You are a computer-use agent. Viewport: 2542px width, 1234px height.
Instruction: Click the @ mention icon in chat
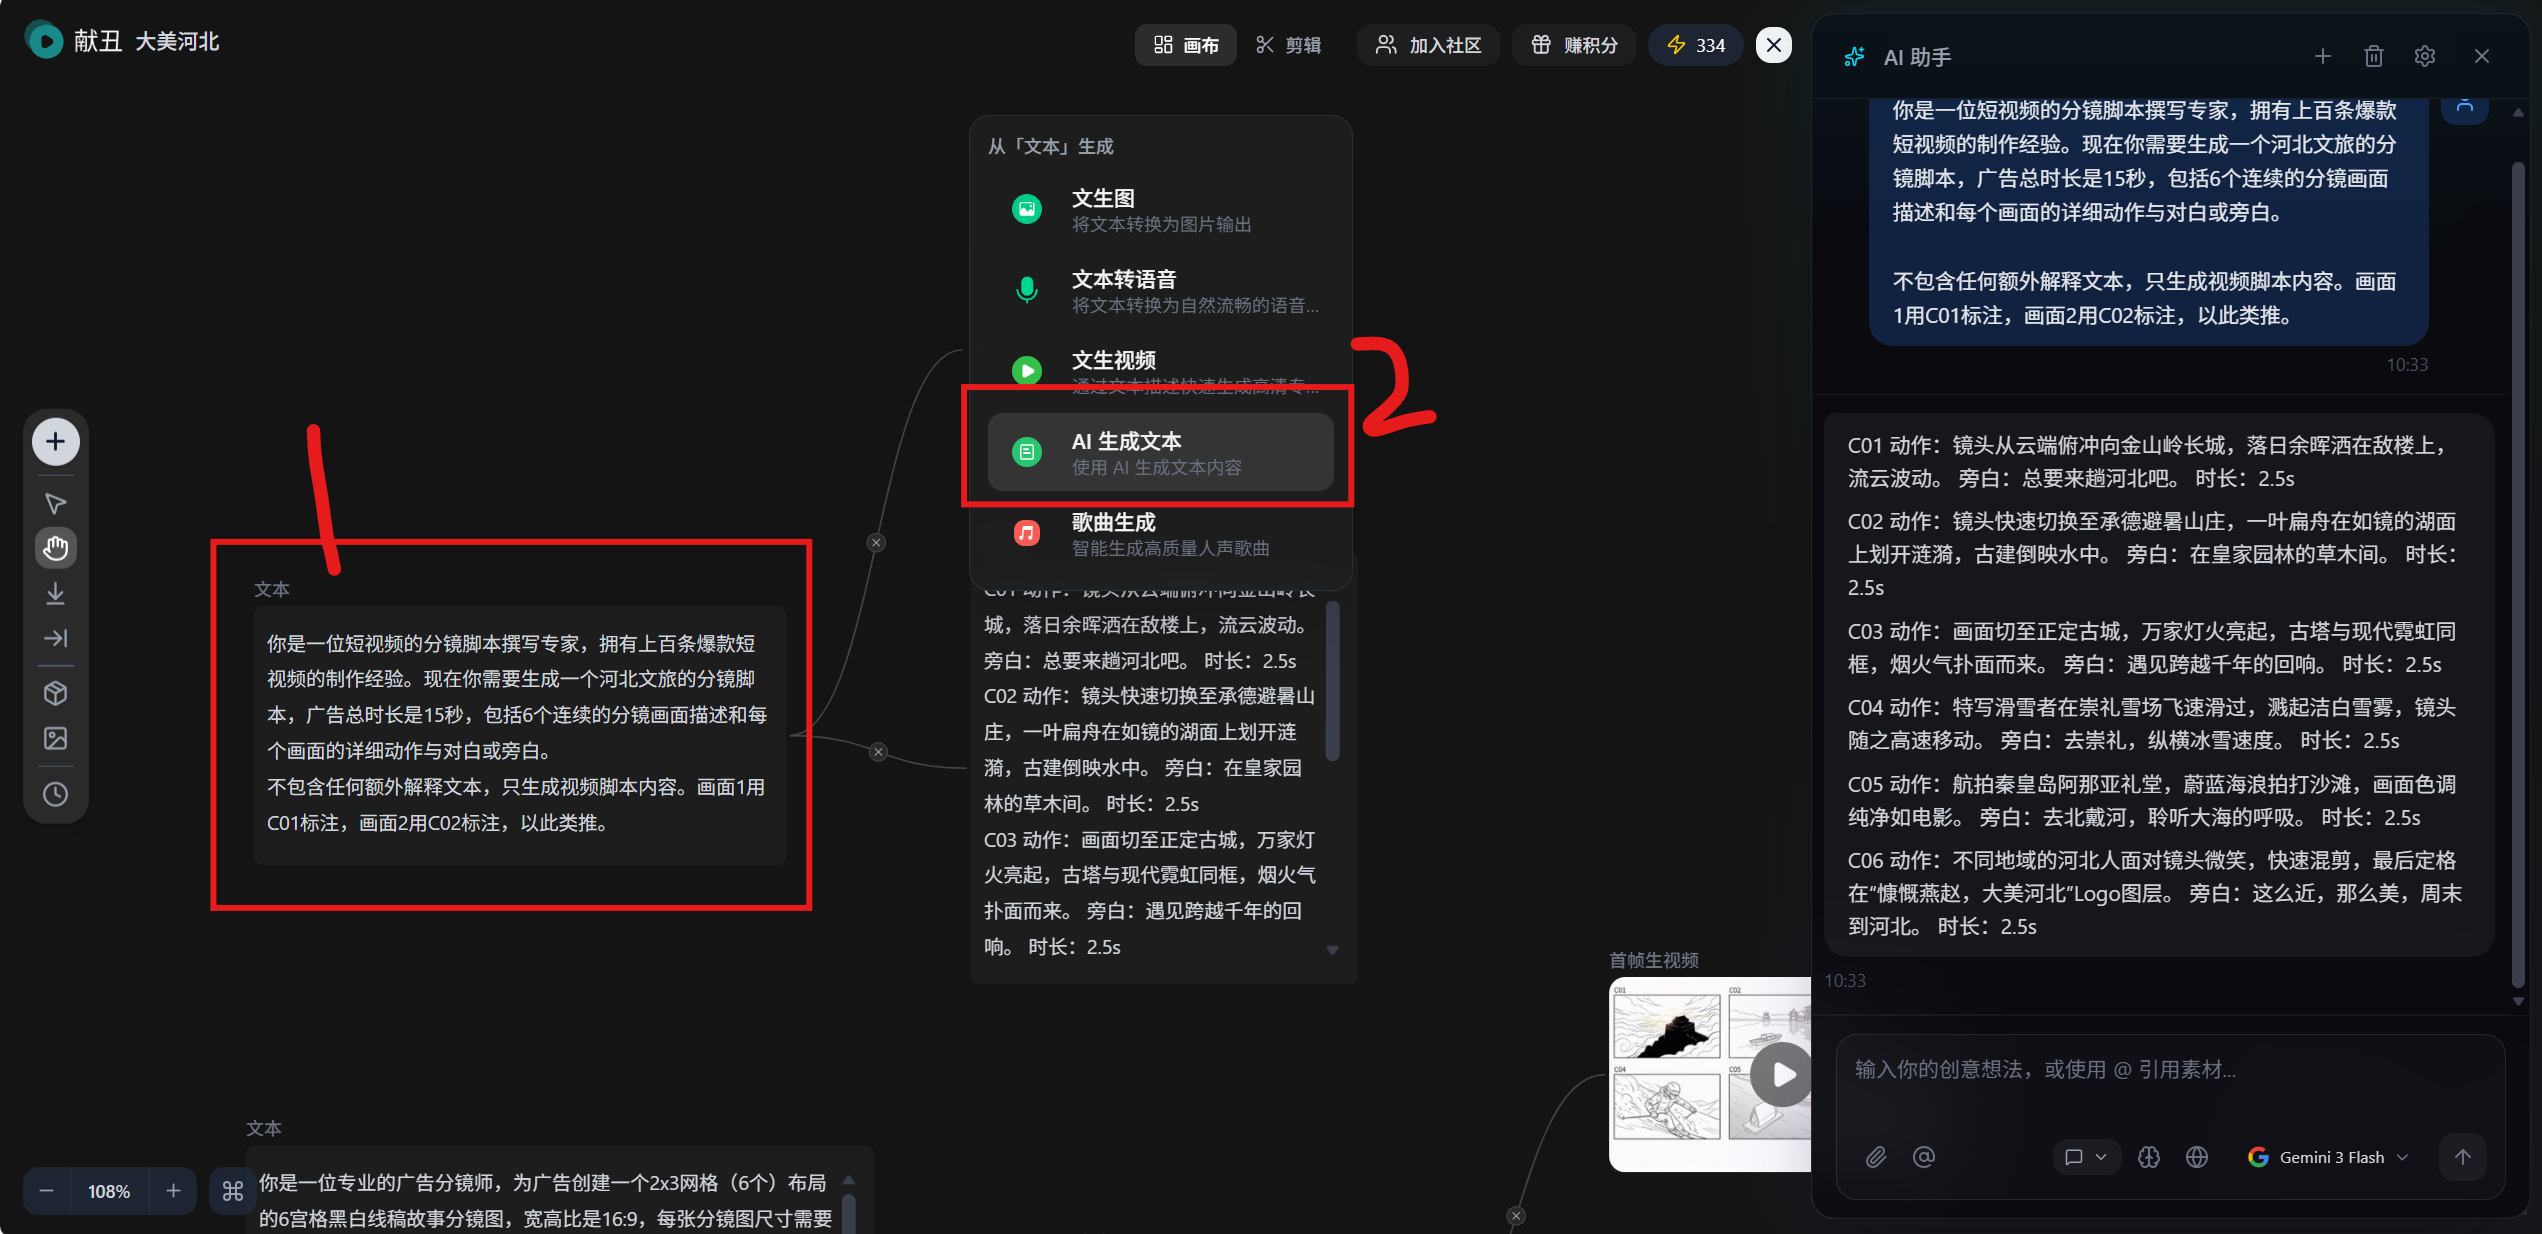1924,1157
